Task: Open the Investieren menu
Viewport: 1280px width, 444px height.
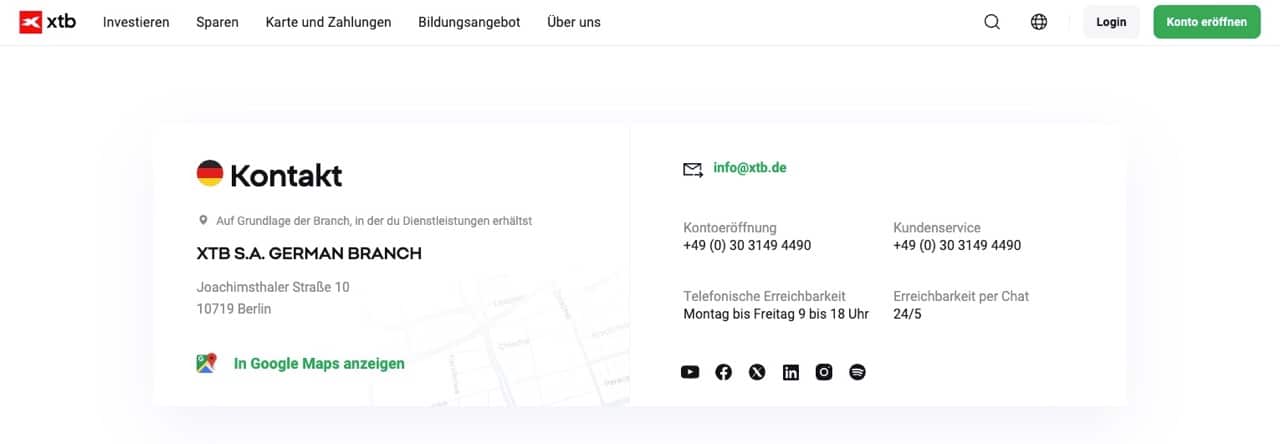Action: point(136,22)
